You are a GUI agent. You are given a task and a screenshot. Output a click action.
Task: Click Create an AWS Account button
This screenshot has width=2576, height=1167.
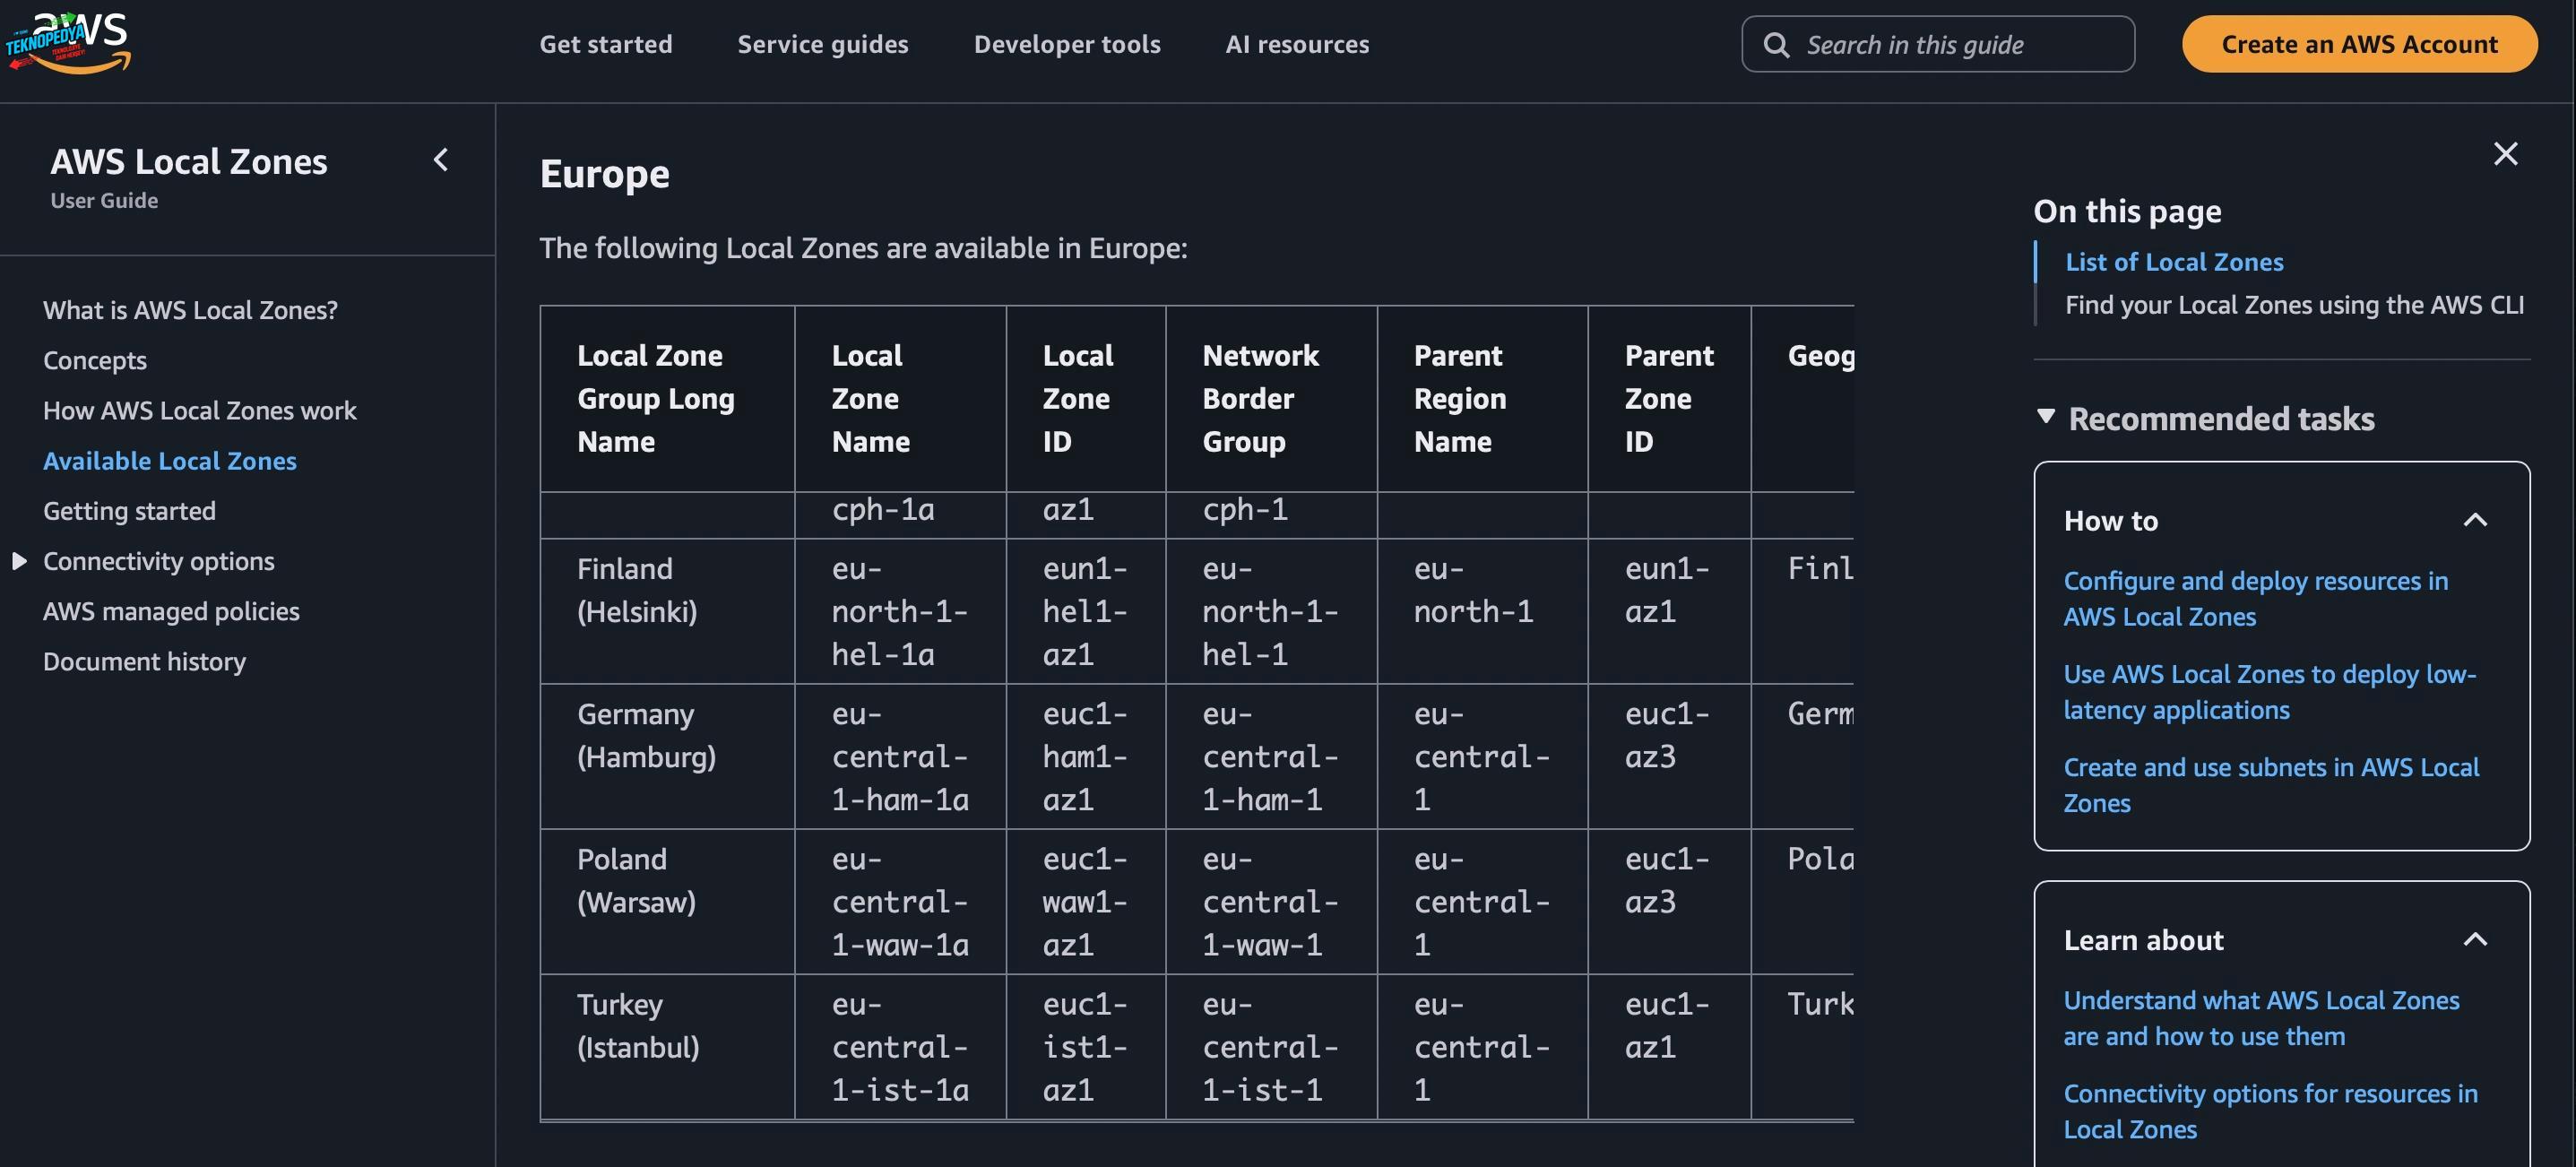(x=2359, y=44)
